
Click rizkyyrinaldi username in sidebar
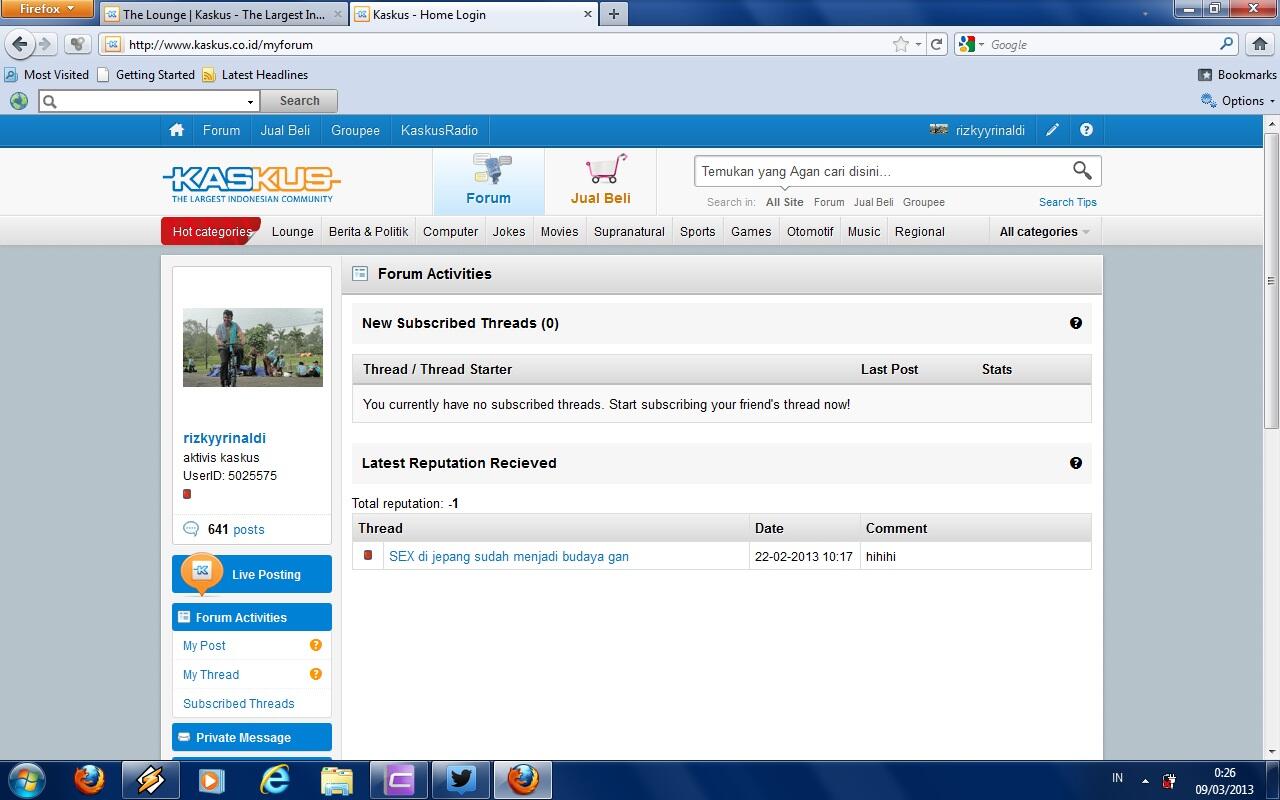[x=224, y=438]
